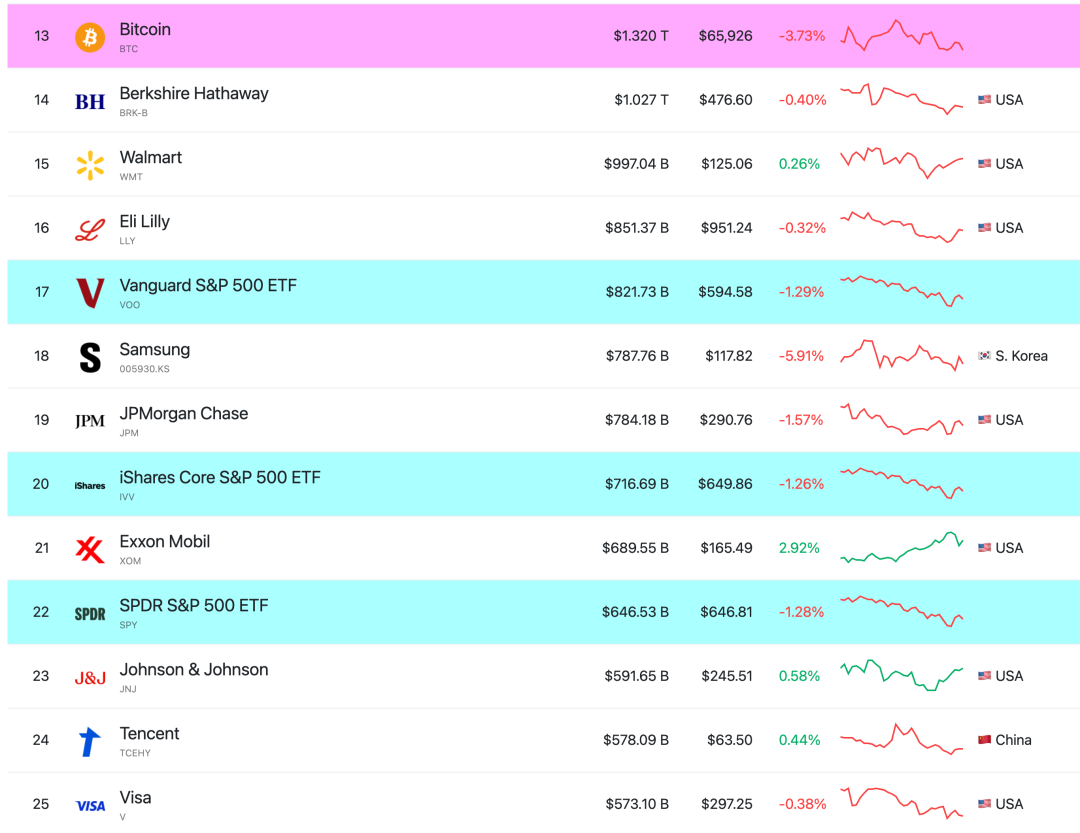Click the Tencent sparkline chart

pyautogui.click(x=902, y=739)
